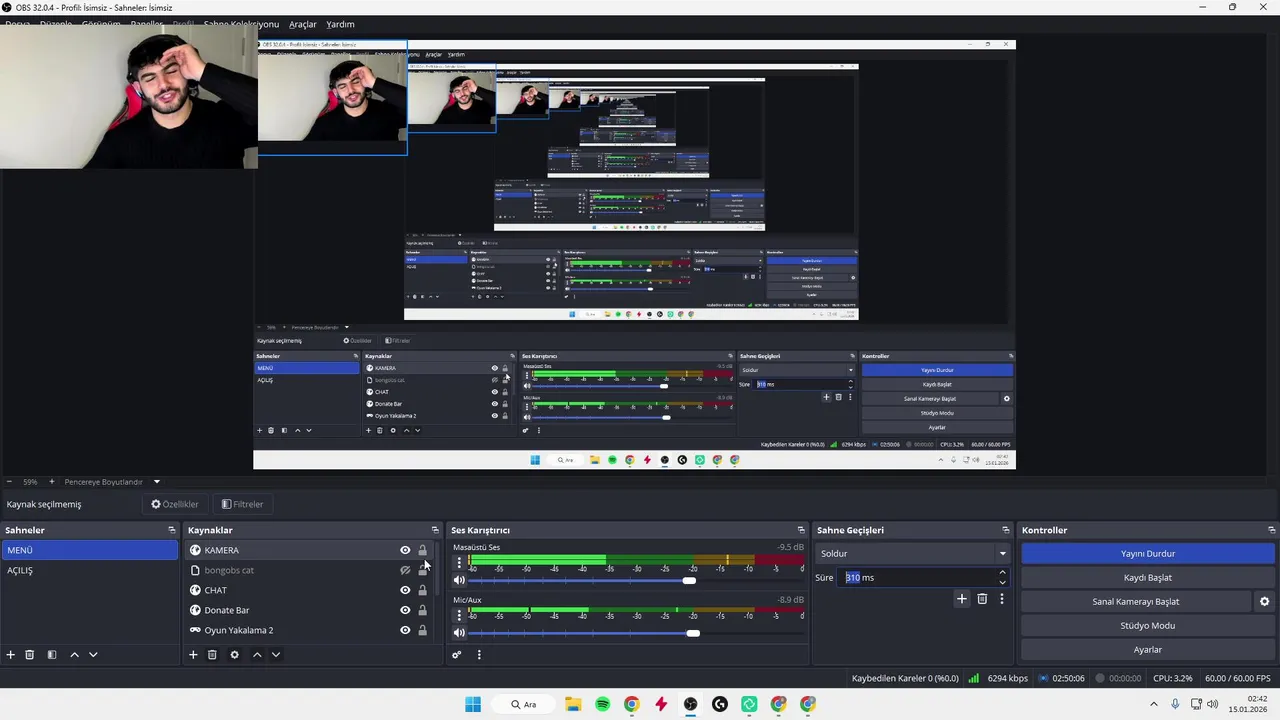This screenshot has width=1280, height=720.
Task: Toggle lock on KAMERA source
Action: [422, 550]
